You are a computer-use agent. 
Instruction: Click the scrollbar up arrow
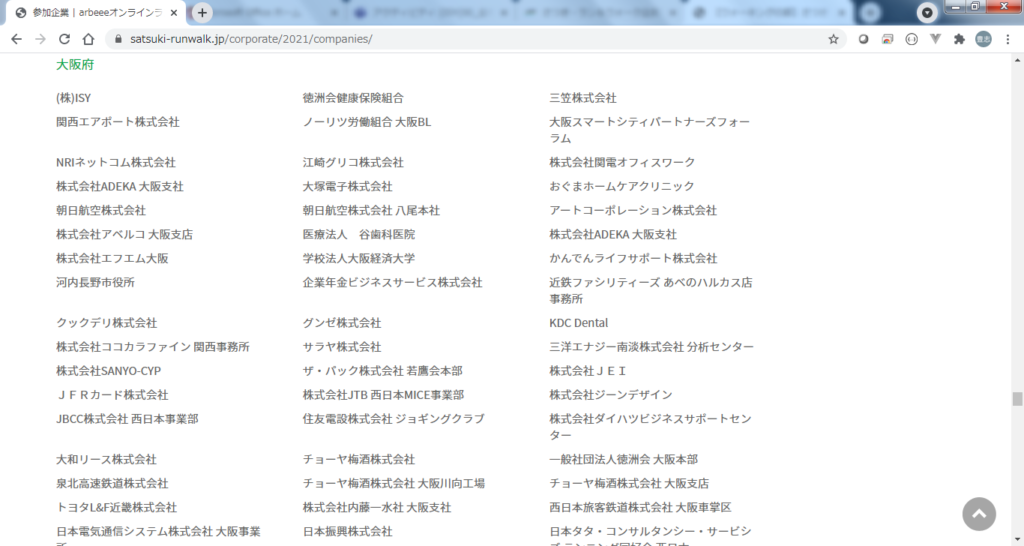(1017, 60)
